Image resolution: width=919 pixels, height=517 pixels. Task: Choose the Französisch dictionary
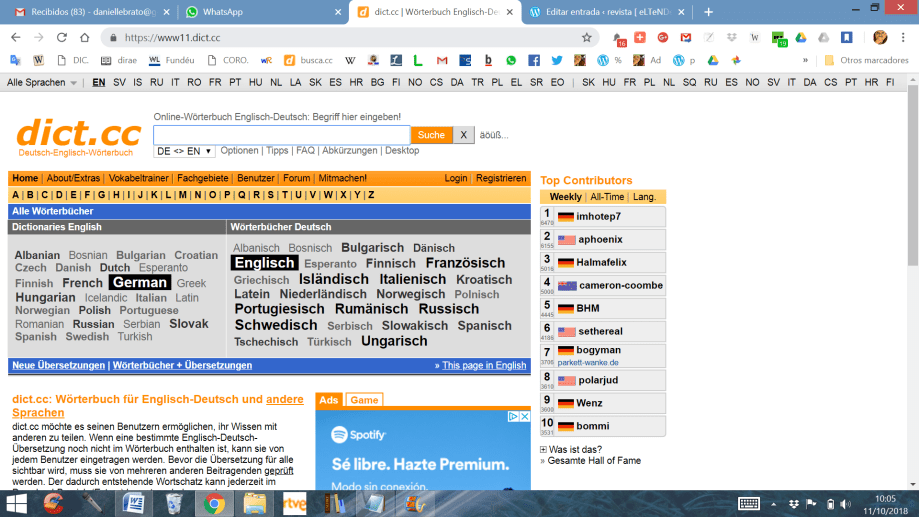pos(465,263)
